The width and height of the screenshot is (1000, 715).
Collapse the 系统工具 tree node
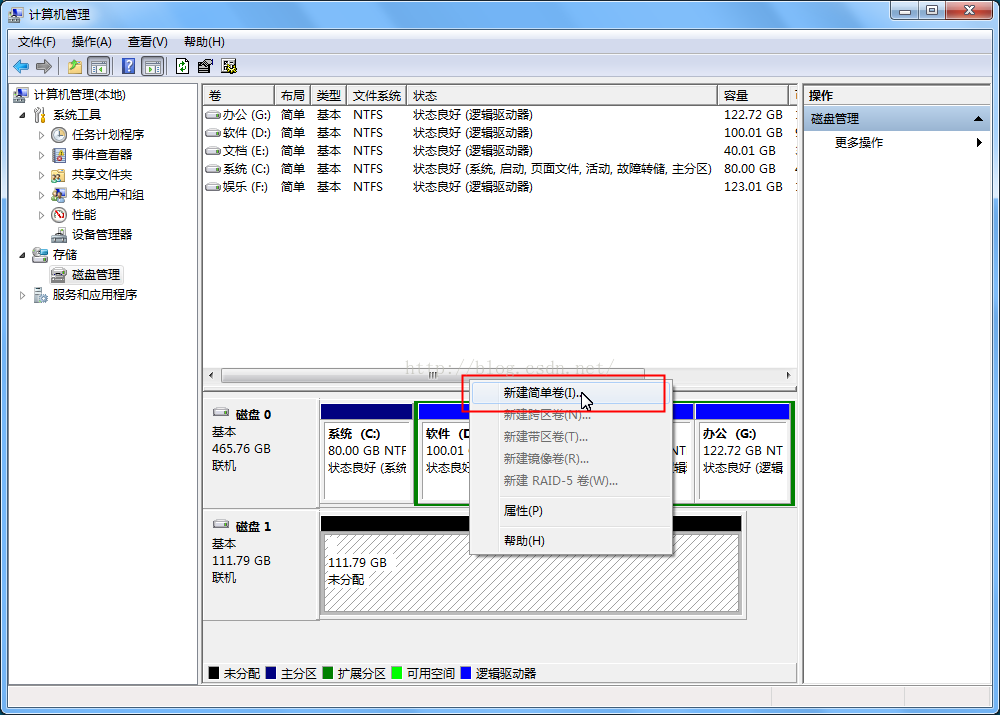[23, 115]
